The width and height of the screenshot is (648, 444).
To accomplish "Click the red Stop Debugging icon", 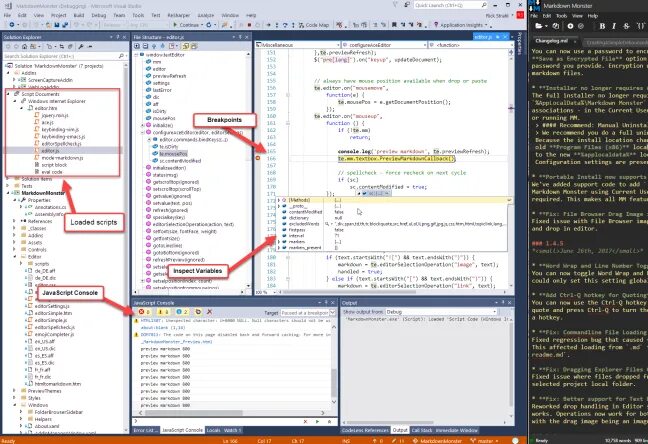I will pyautogui.click(x=249, y=25).
